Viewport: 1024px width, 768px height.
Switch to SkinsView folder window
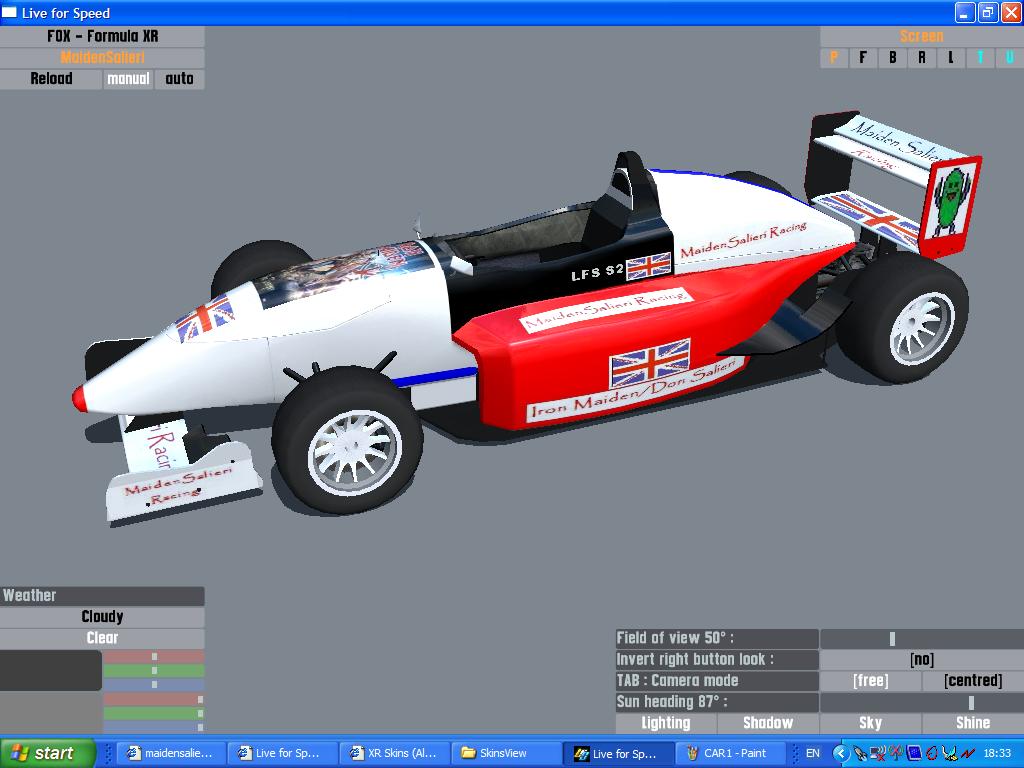507,753
